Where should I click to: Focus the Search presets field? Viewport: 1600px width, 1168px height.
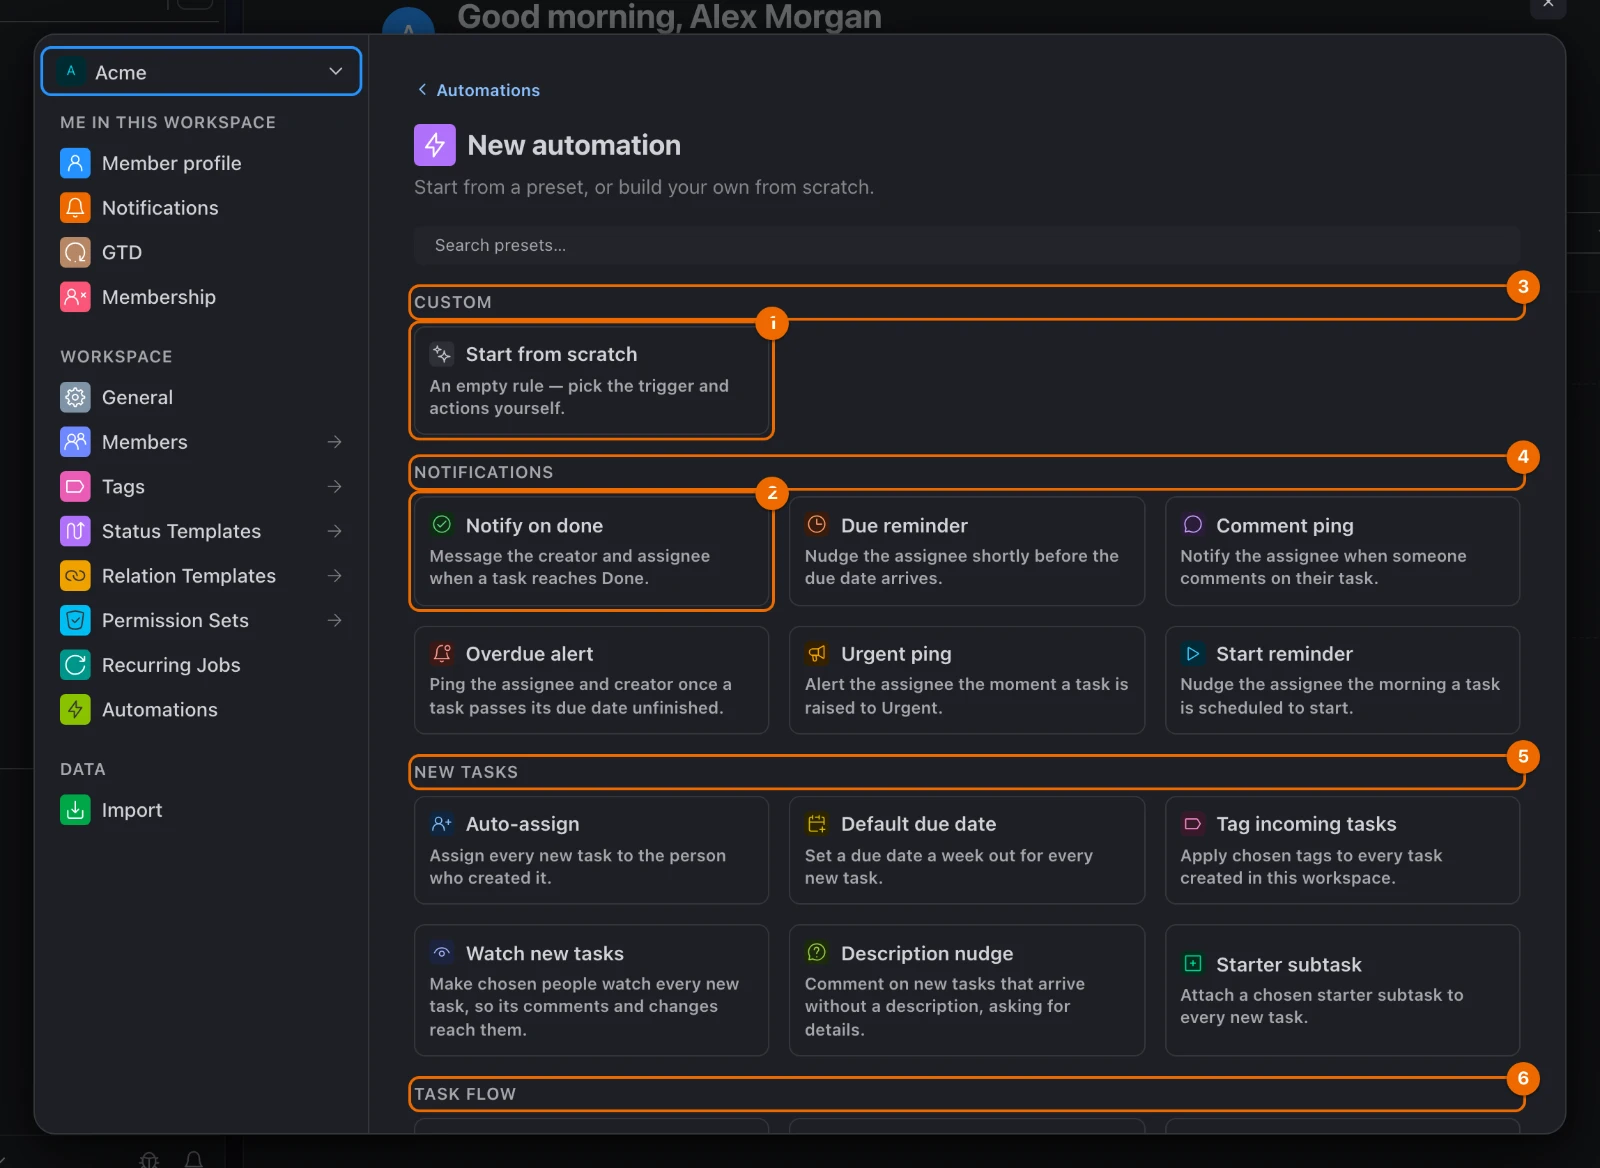tap(967, 245)
